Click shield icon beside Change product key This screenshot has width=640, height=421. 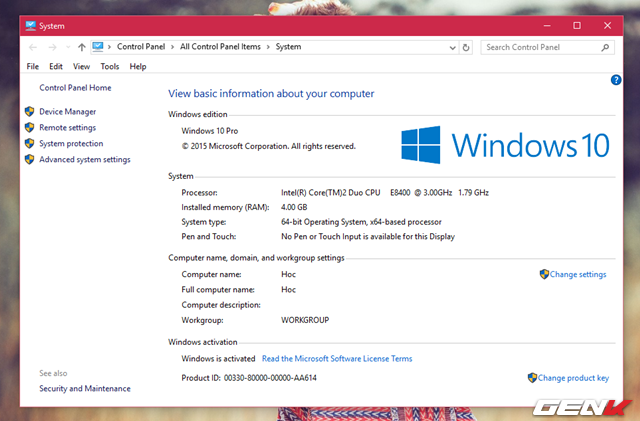pos(532,377)
